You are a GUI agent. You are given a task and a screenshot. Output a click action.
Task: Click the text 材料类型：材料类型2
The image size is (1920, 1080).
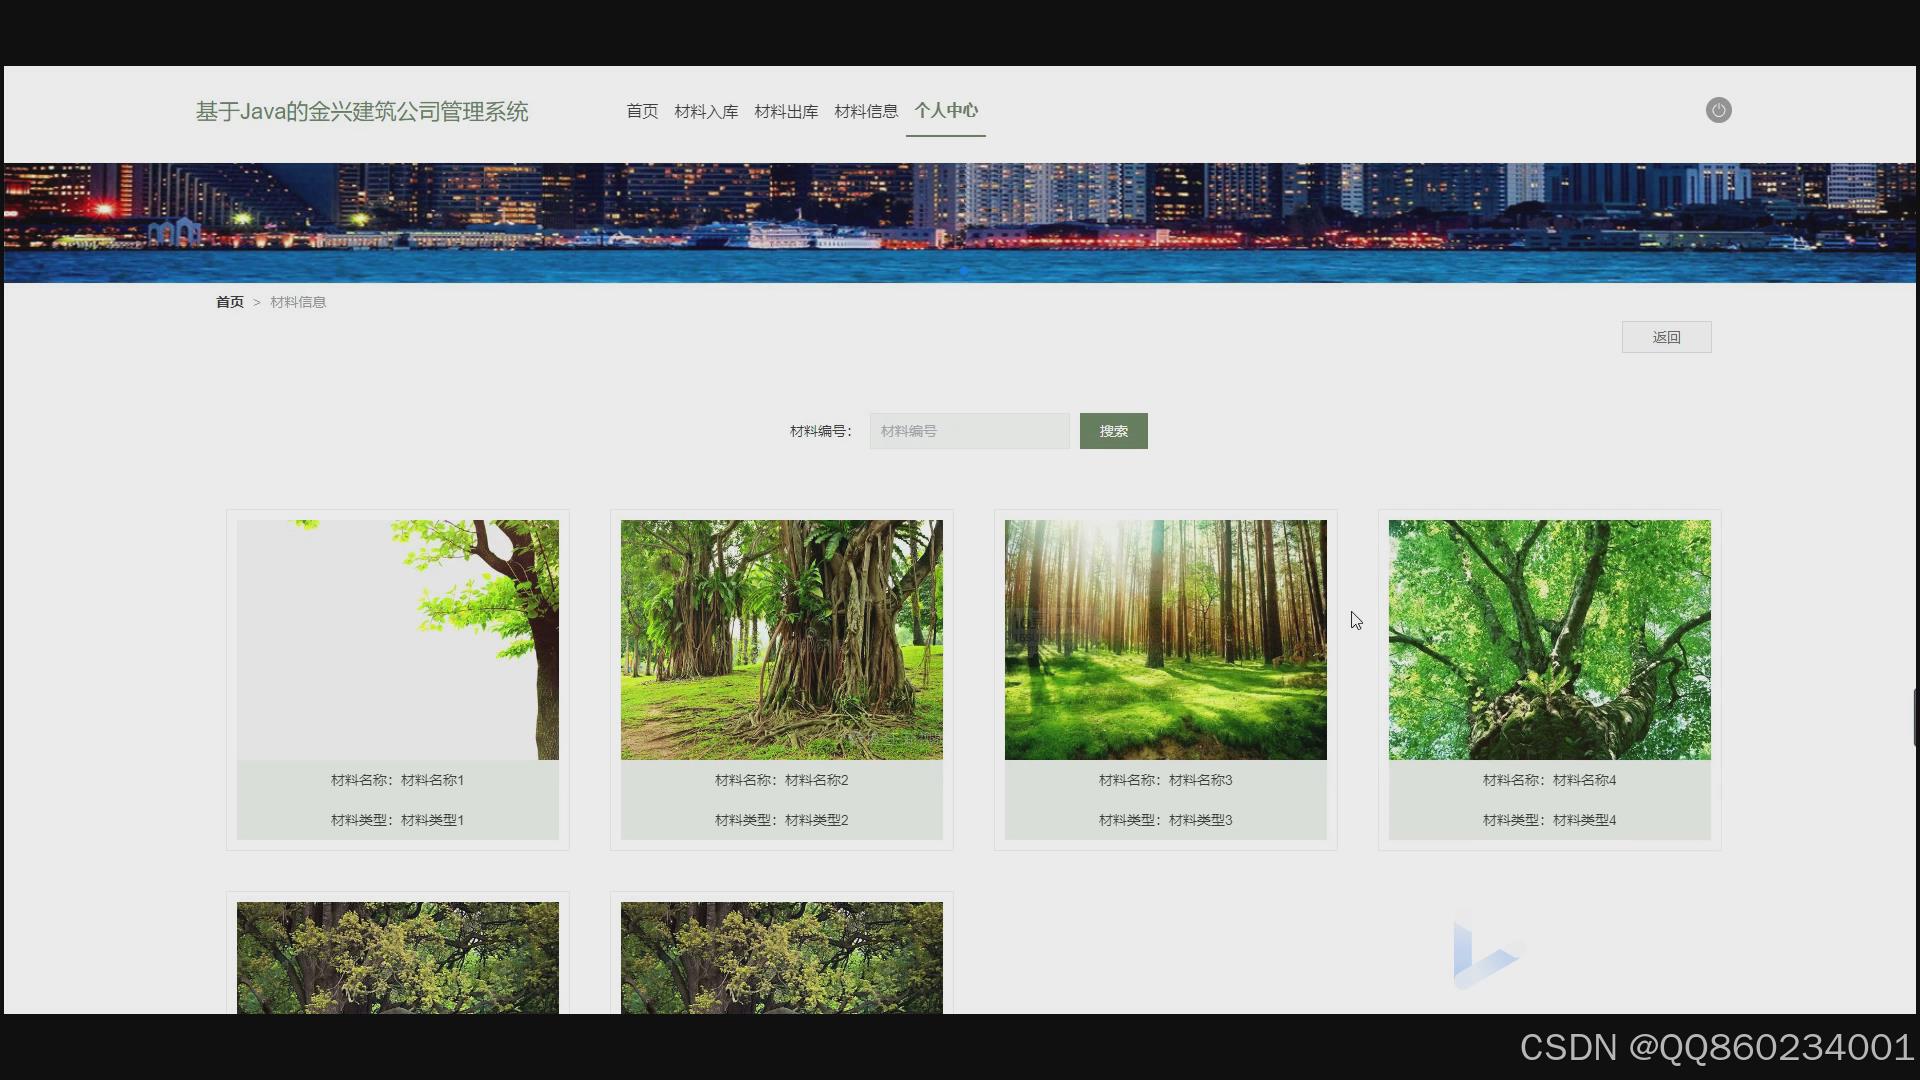[782, 820]
